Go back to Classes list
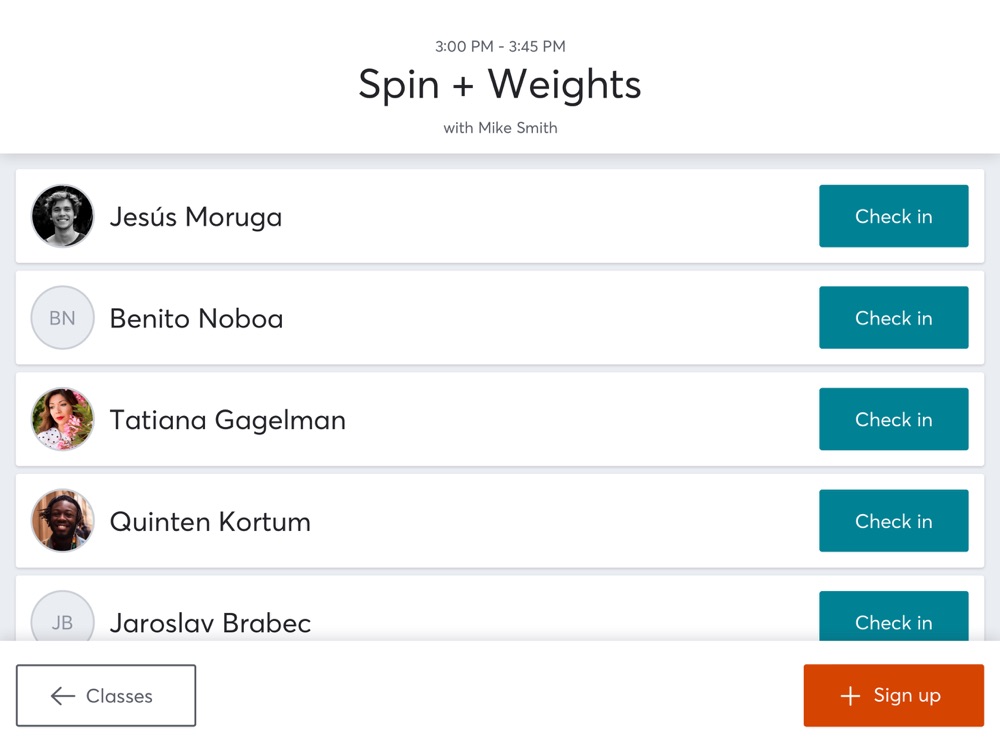The width and height of the screenshot is (1000, 750). click(106, 695)
